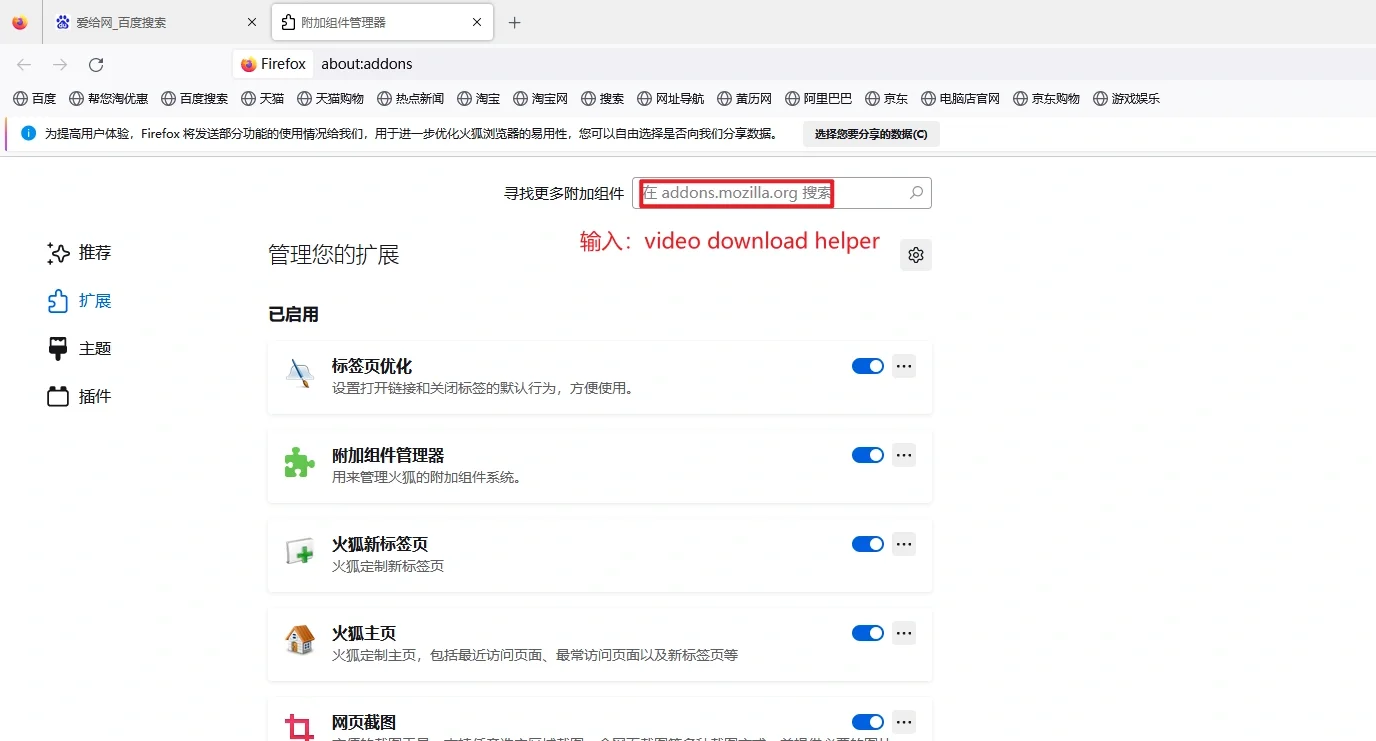Open the 热点新闻 bookmark
The height and width of the screenshot is (741, 1376).
pos(411,98)
